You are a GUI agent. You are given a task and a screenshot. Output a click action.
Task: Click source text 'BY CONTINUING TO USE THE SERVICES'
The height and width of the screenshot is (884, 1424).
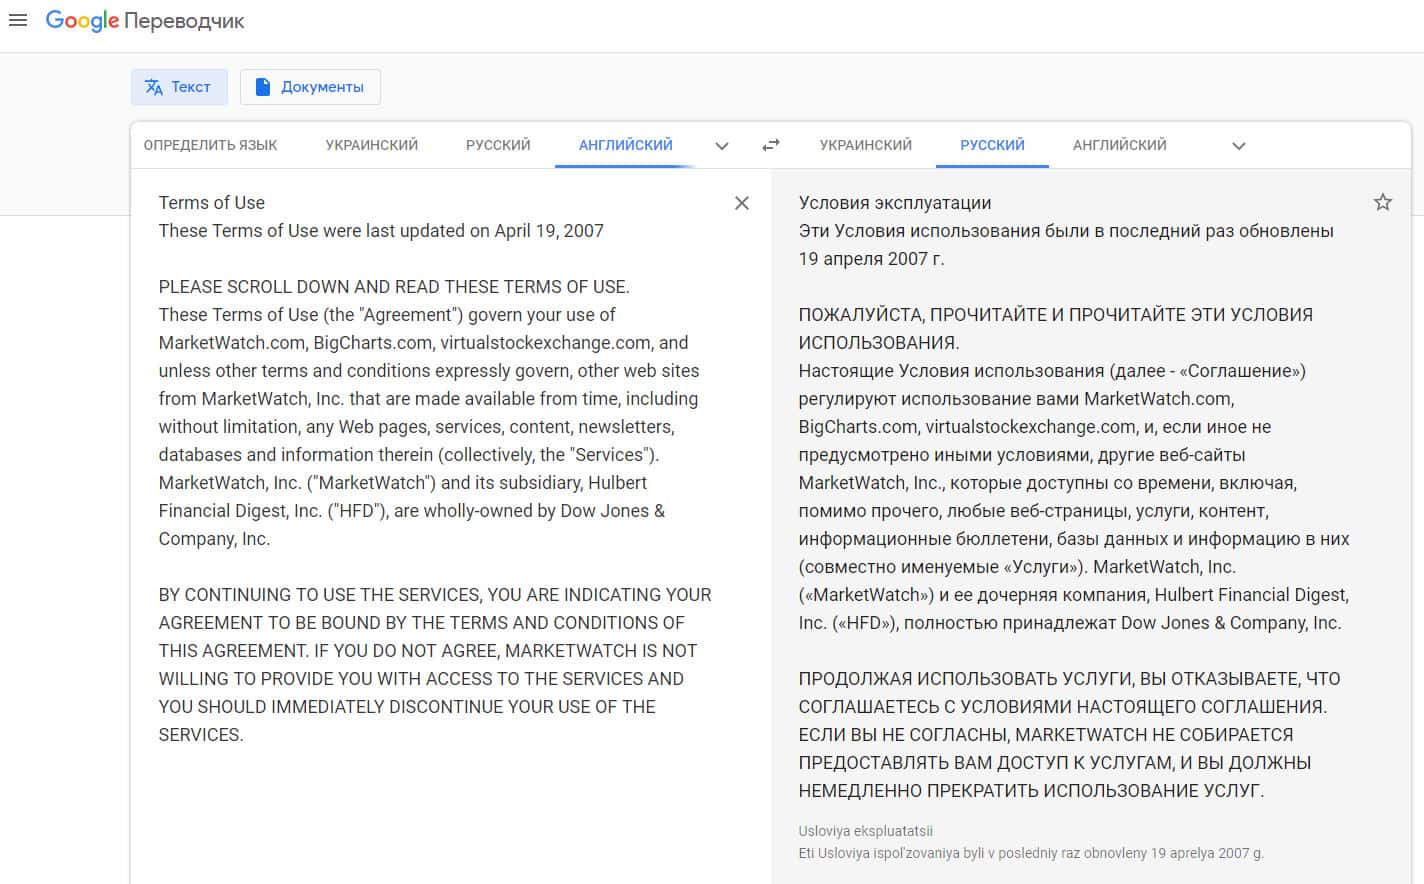[x=320, y=595]
